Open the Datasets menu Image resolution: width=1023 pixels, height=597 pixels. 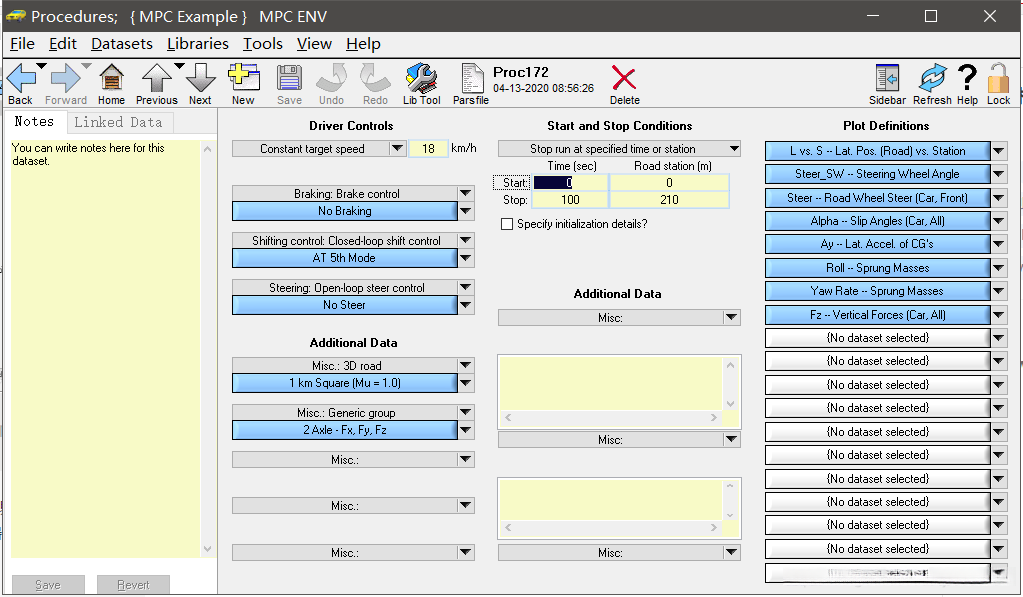click(121, 44)
